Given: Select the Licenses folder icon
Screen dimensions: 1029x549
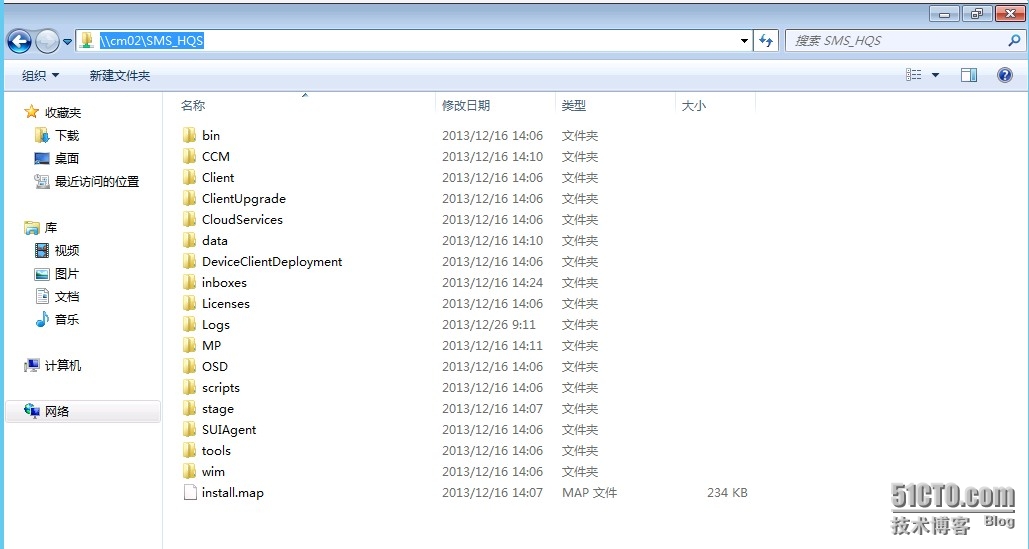Looking at the screenshot, I should point(189,303).
